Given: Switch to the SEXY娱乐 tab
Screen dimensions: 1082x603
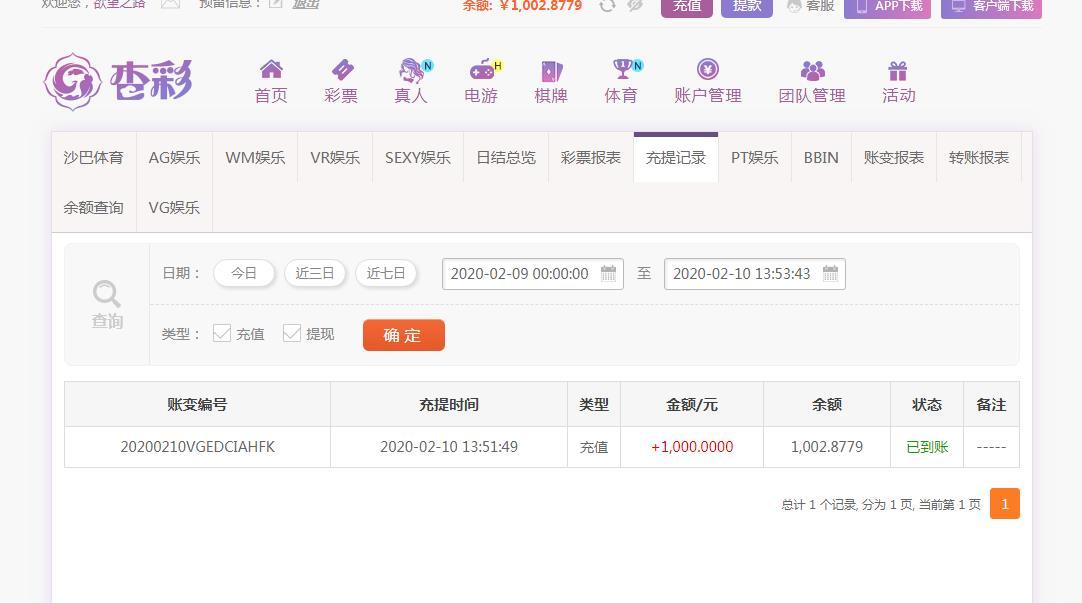Looking at the screenshot, I should [418, 157].
